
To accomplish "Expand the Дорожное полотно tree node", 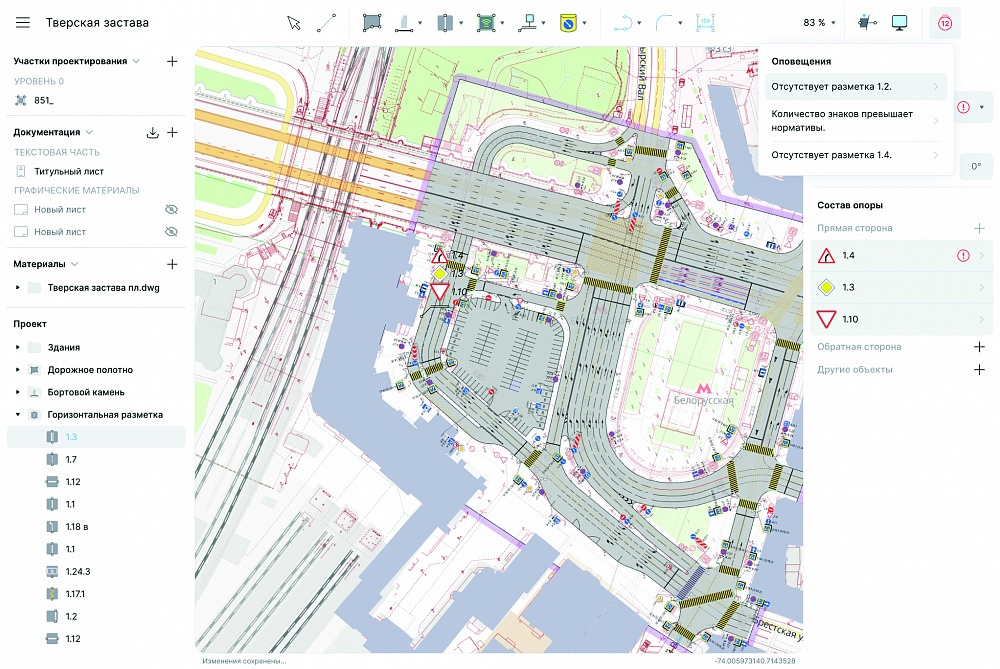I will point(18,370).
